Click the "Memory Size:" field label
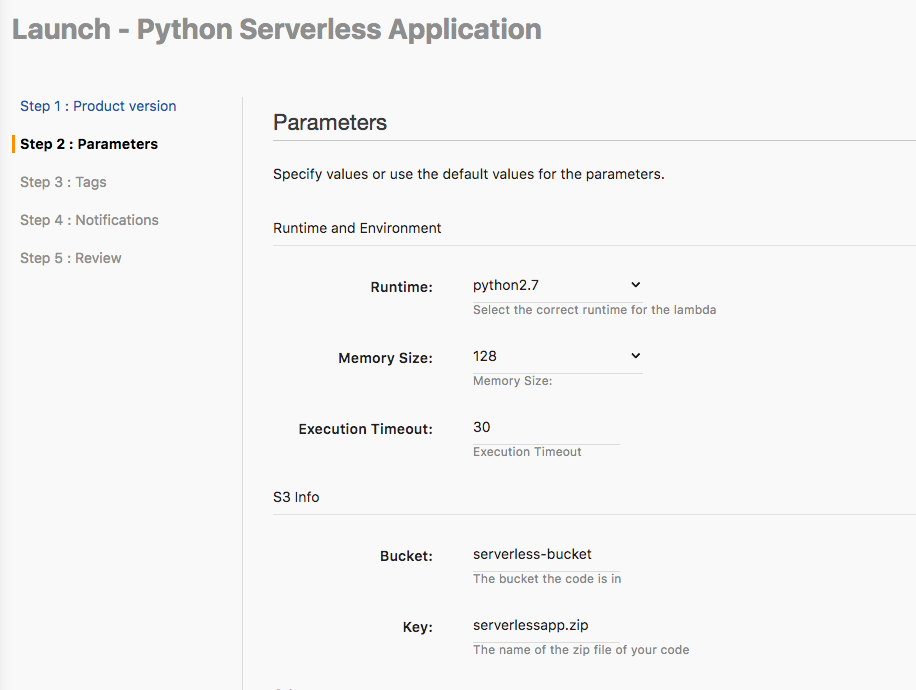 click(x=385, y=358)
